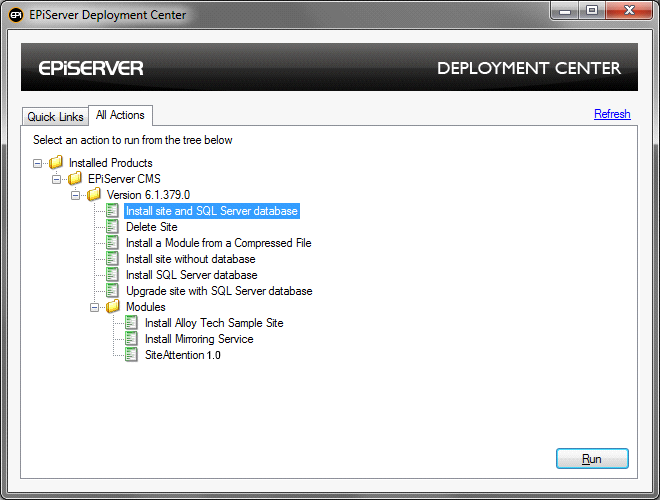Select Install a Module from a Compressed File

[218, 243]
